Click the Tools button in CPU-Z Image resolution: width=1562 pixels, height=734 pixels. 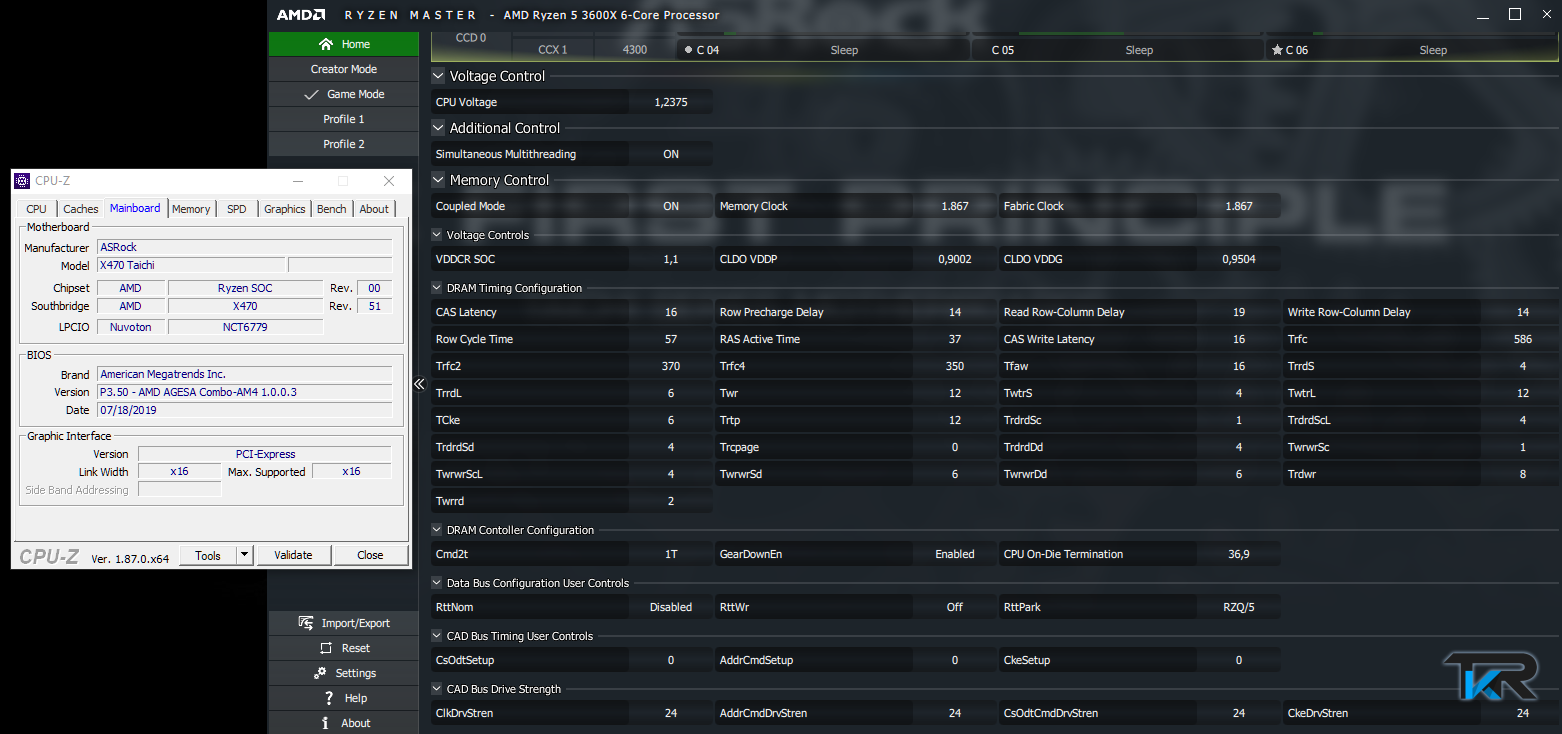click(208, 555)
